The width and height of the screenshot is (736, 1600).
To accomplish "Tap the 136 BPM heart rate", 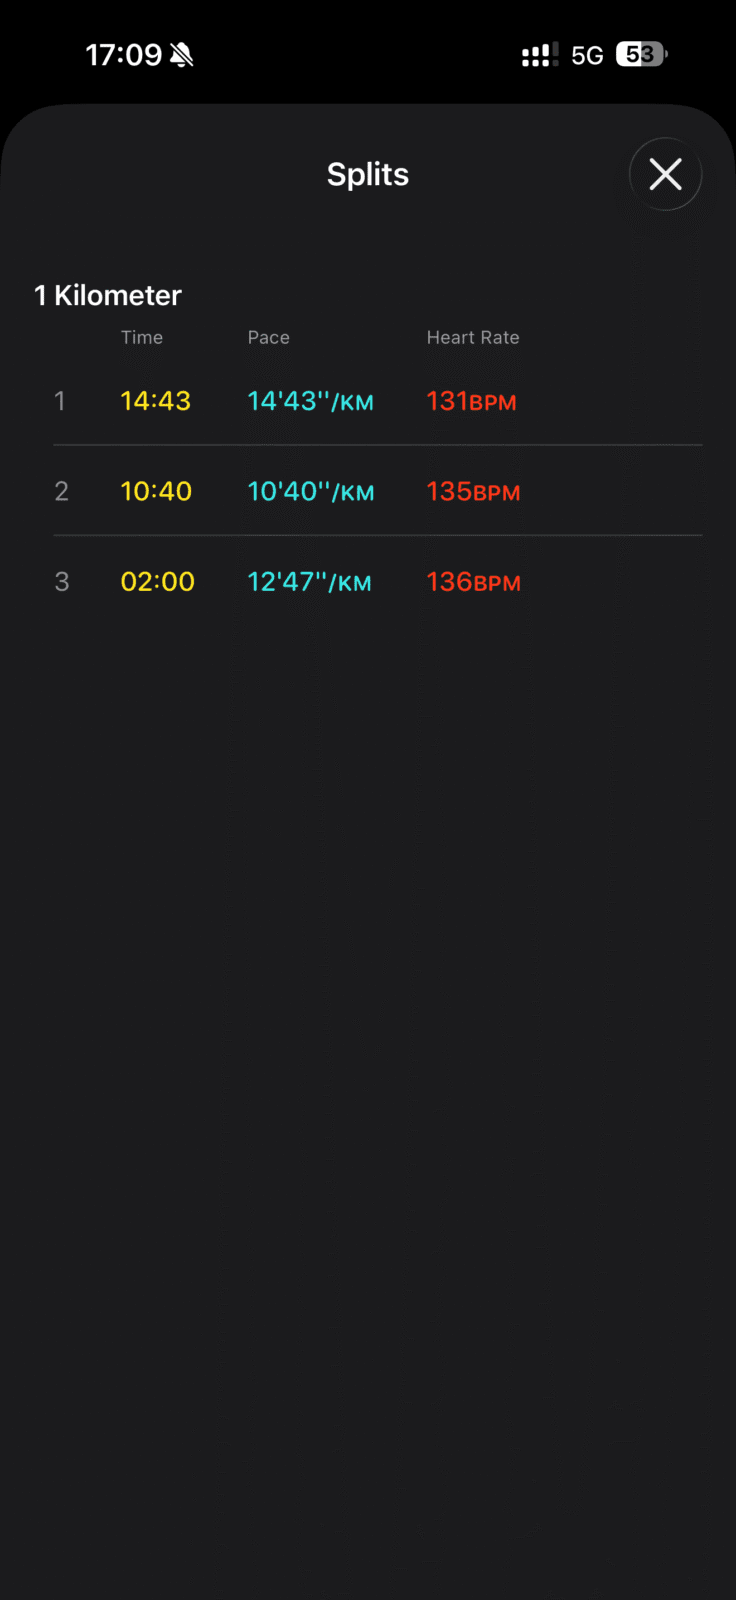I will (x=473, y=582).
